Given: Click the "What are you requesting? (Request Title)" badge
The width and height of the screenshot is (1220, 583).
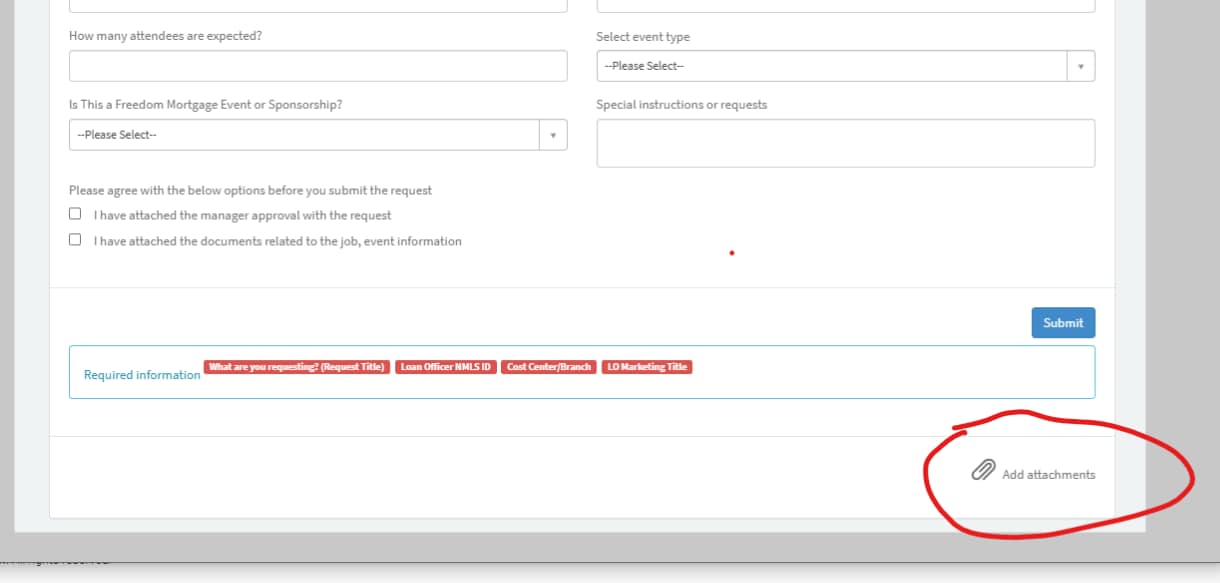Looking at the screenshot, I should pos(296,366).
